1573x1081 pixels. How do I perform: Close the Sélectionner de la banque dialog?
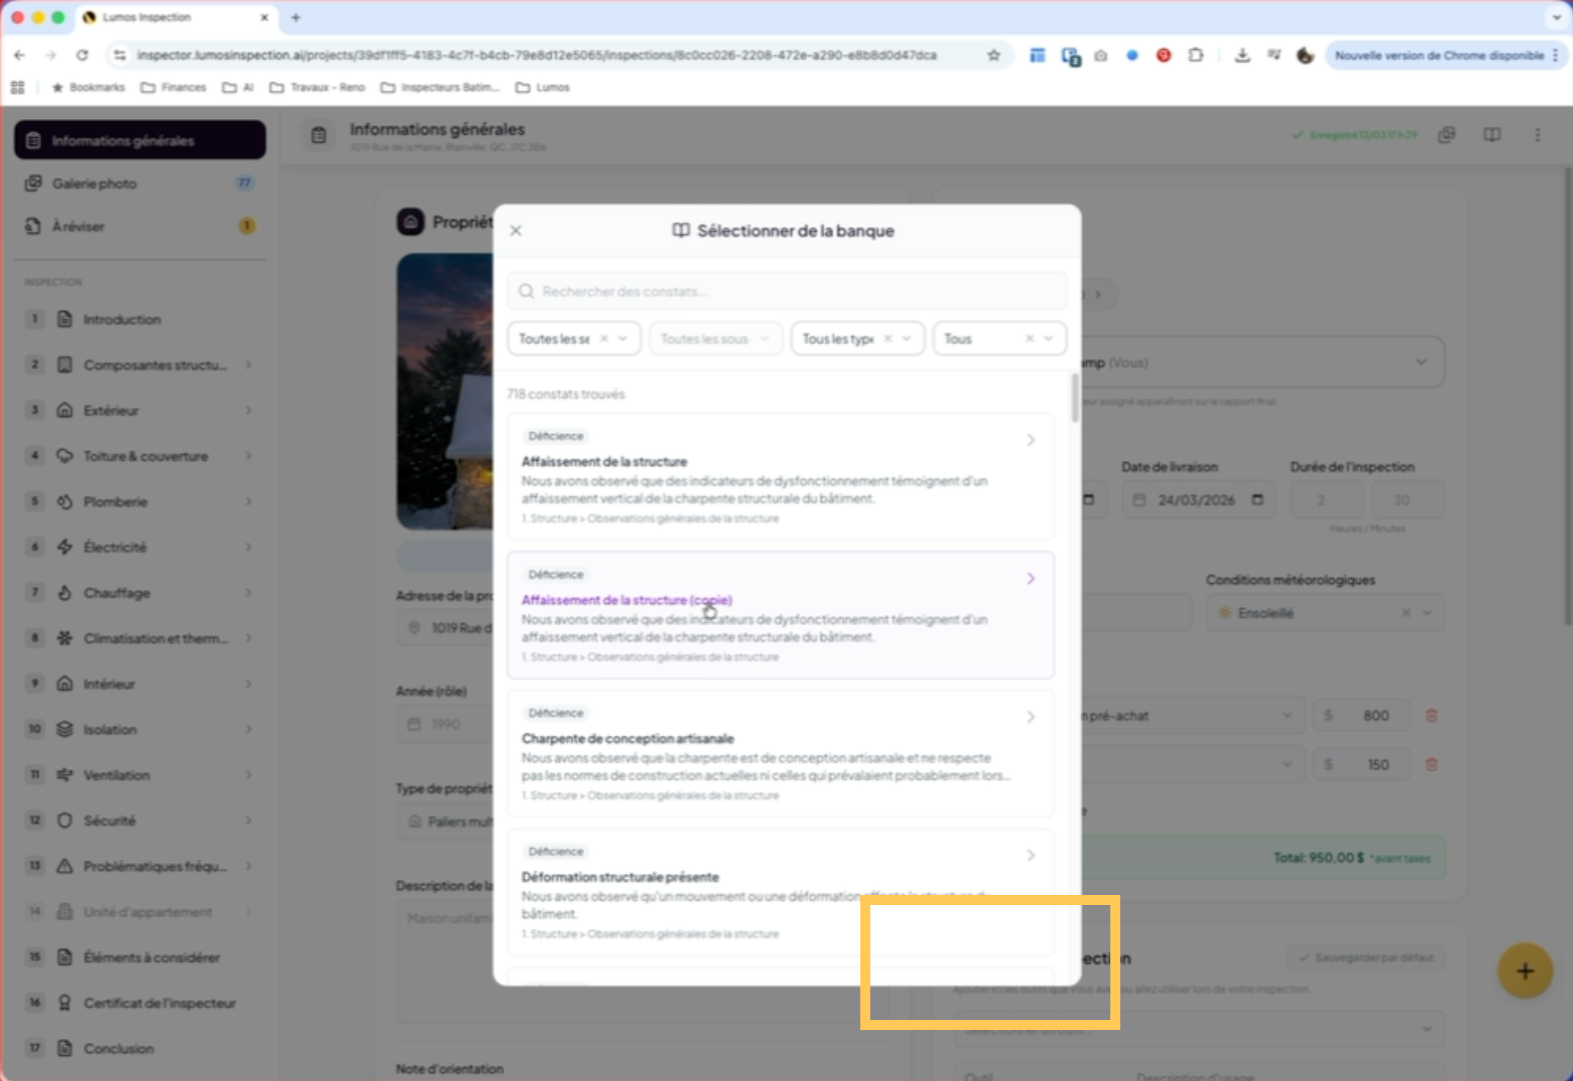pyautogui.click(x=516, y=231)
